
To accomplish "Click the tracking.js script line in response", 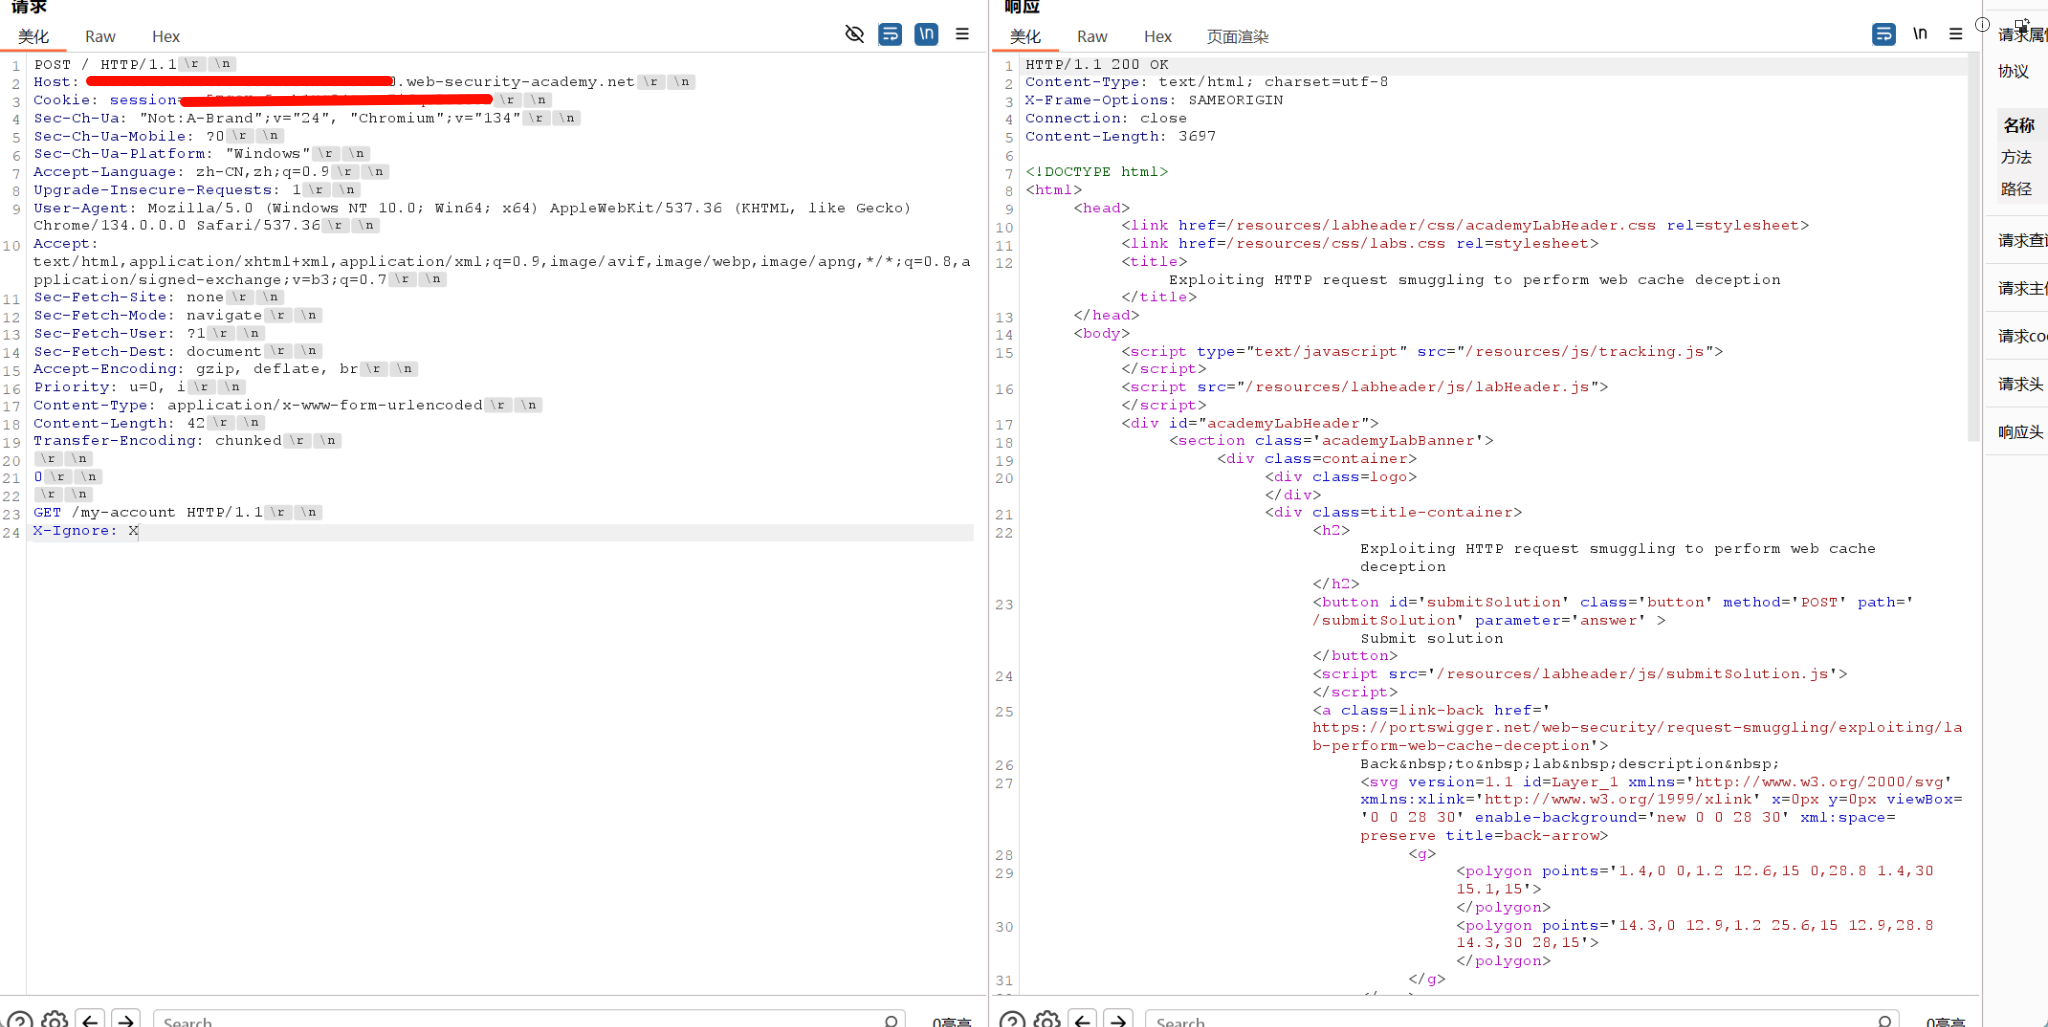I will click(1422, 351).
